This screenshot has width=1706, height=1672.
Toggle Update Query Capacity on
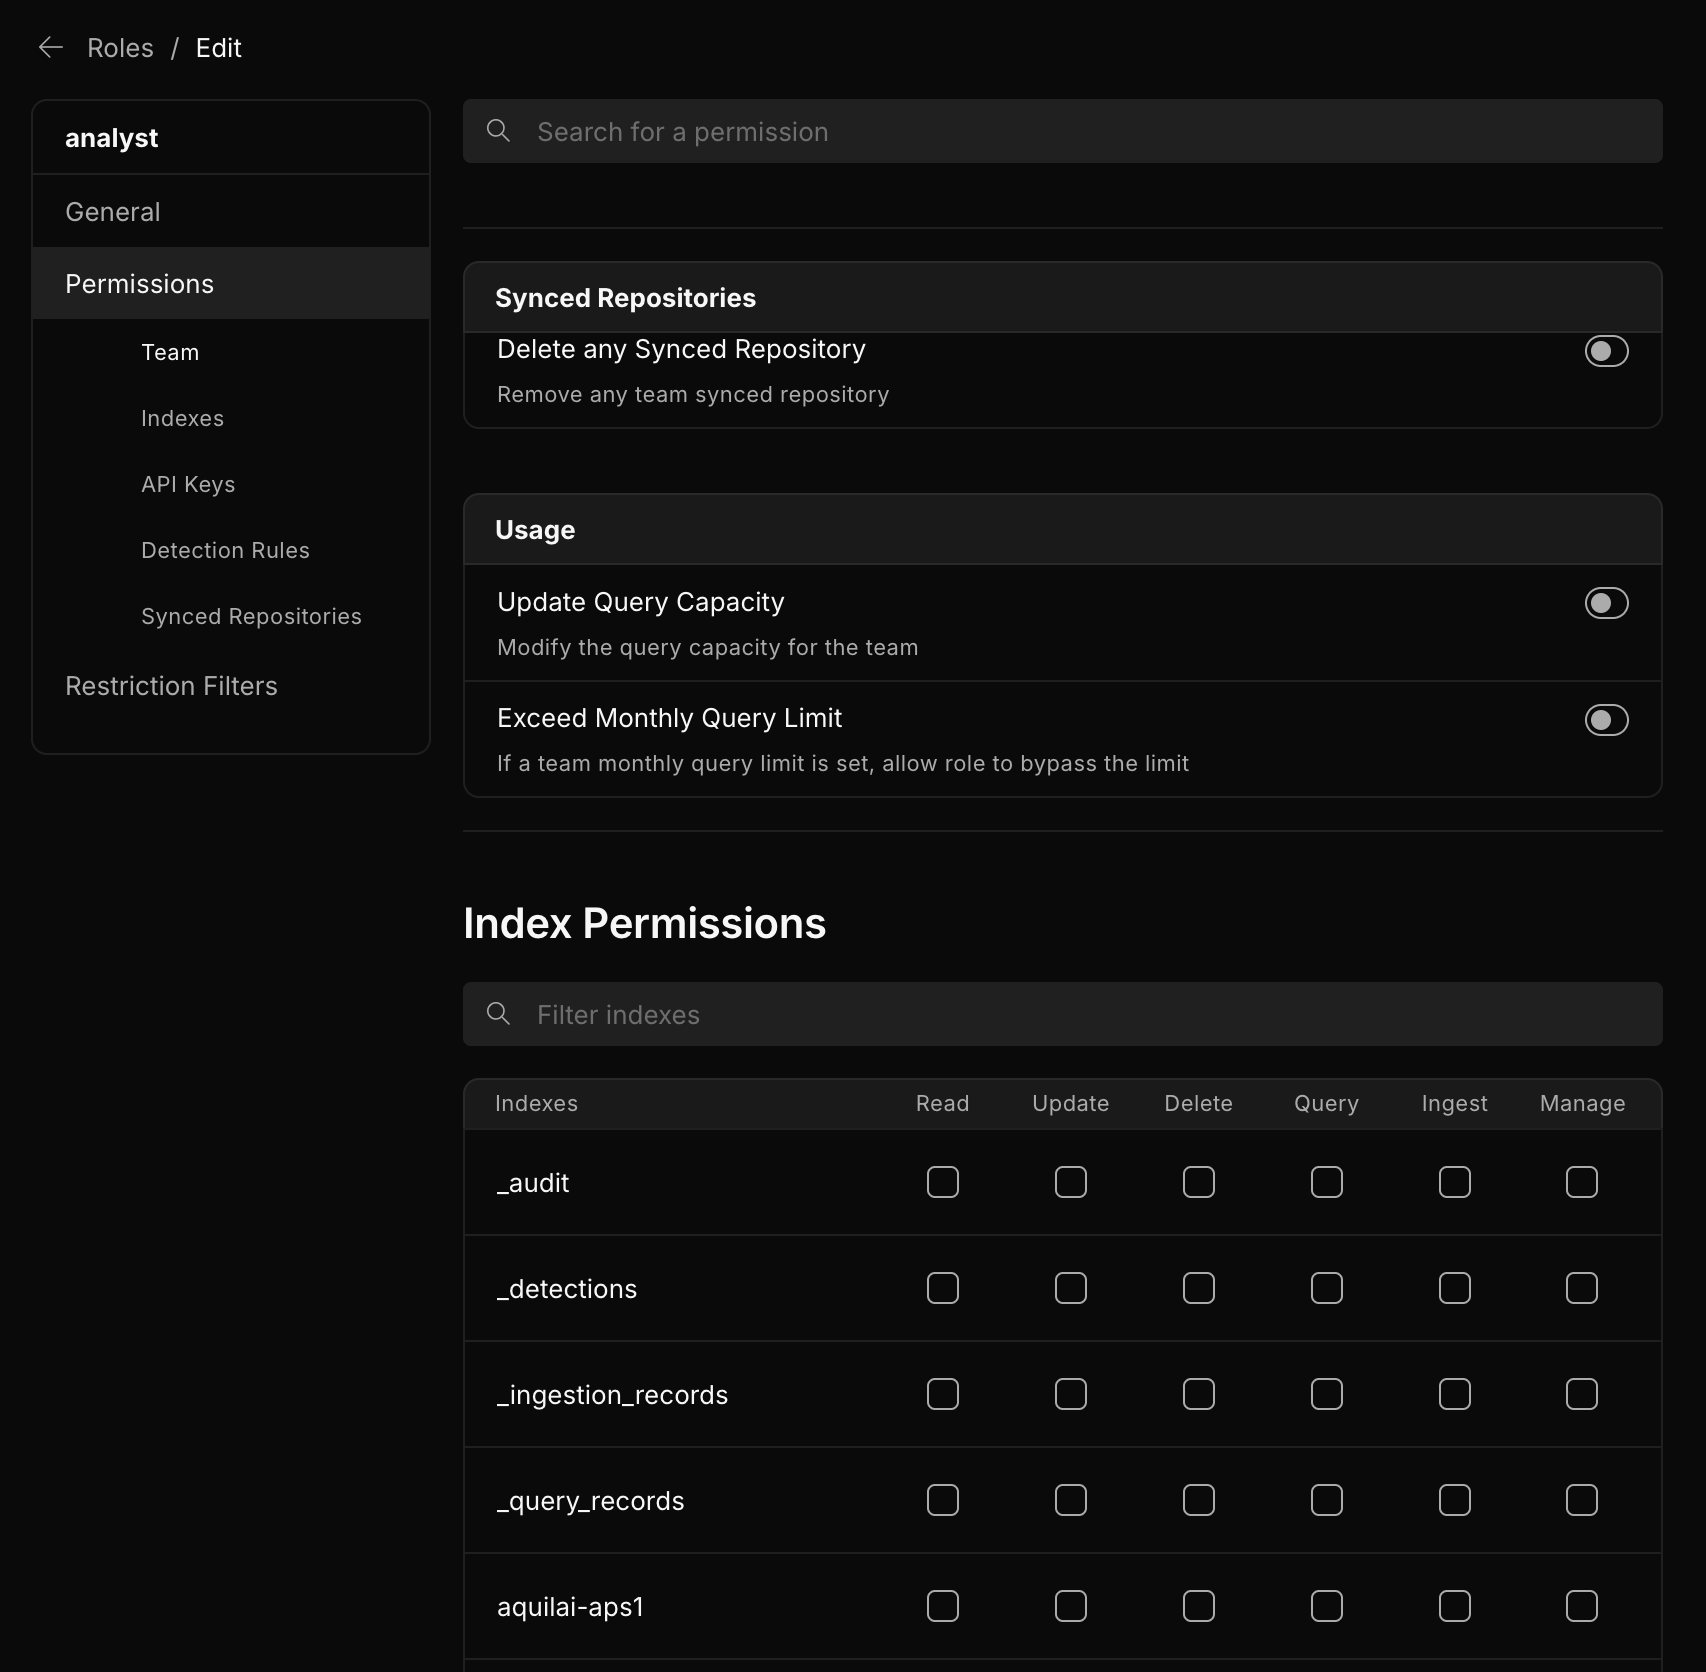pos(1606,603)
